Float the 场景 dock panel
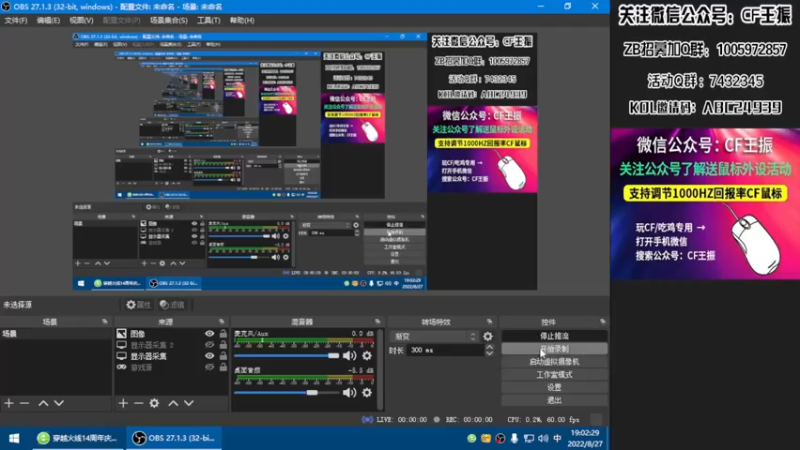Viewport: 800px width, 450px height. click(x=105, y=322)
